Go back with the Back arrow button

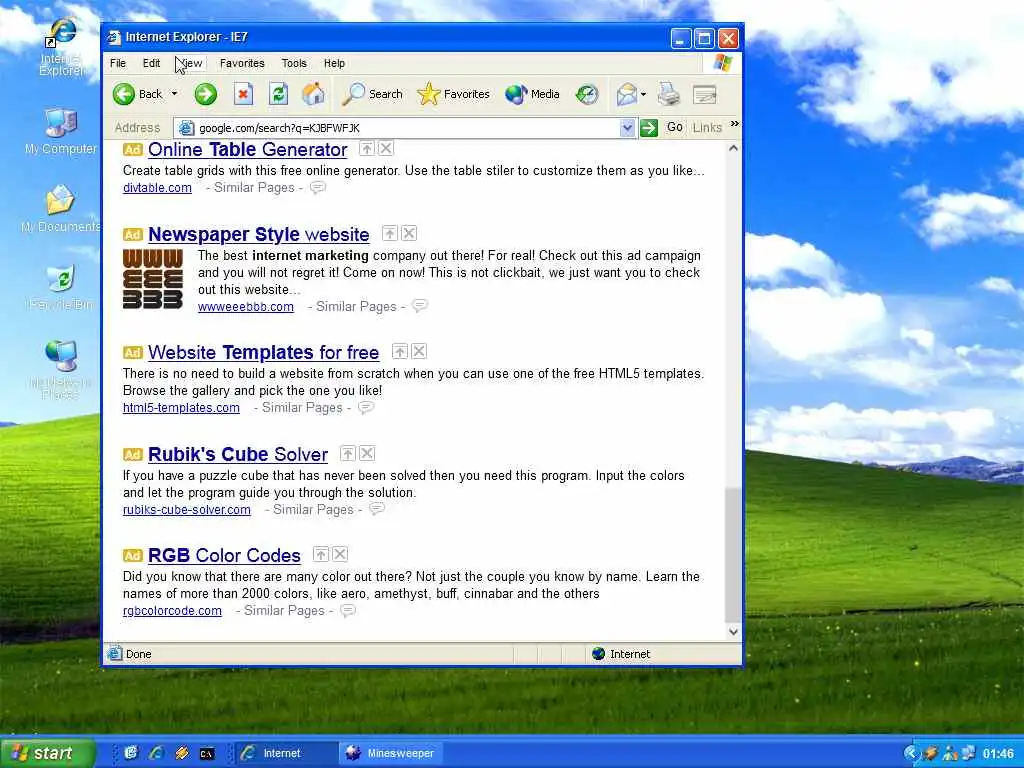click(137, 94)
